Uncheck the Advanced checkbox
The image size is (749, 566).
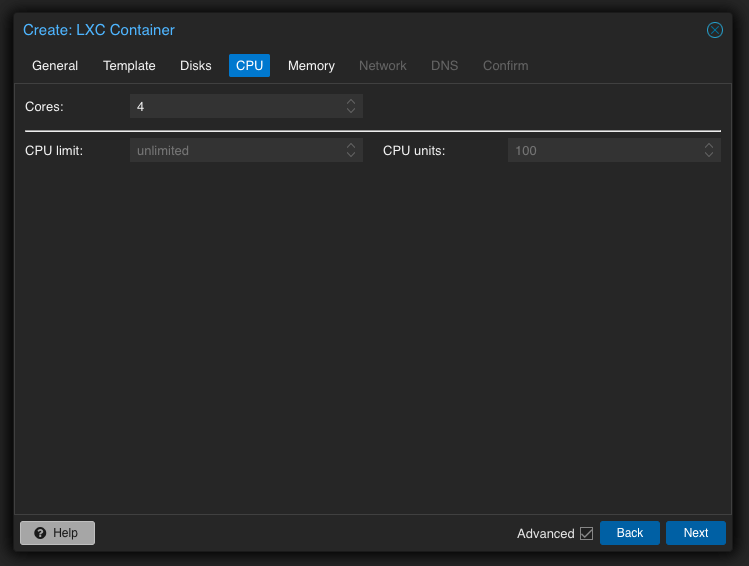tap(586, 534)
